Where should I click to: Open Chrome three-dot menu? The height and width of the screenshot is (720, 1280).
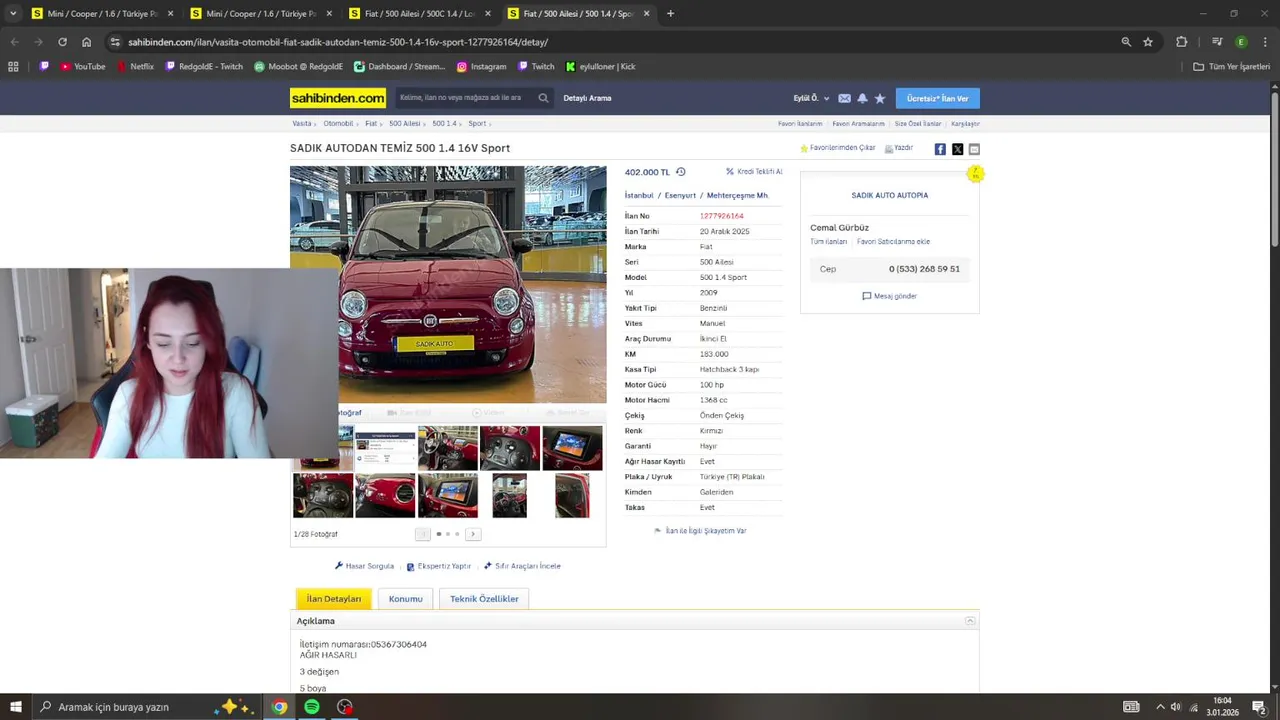click(x=1263, y=42)
